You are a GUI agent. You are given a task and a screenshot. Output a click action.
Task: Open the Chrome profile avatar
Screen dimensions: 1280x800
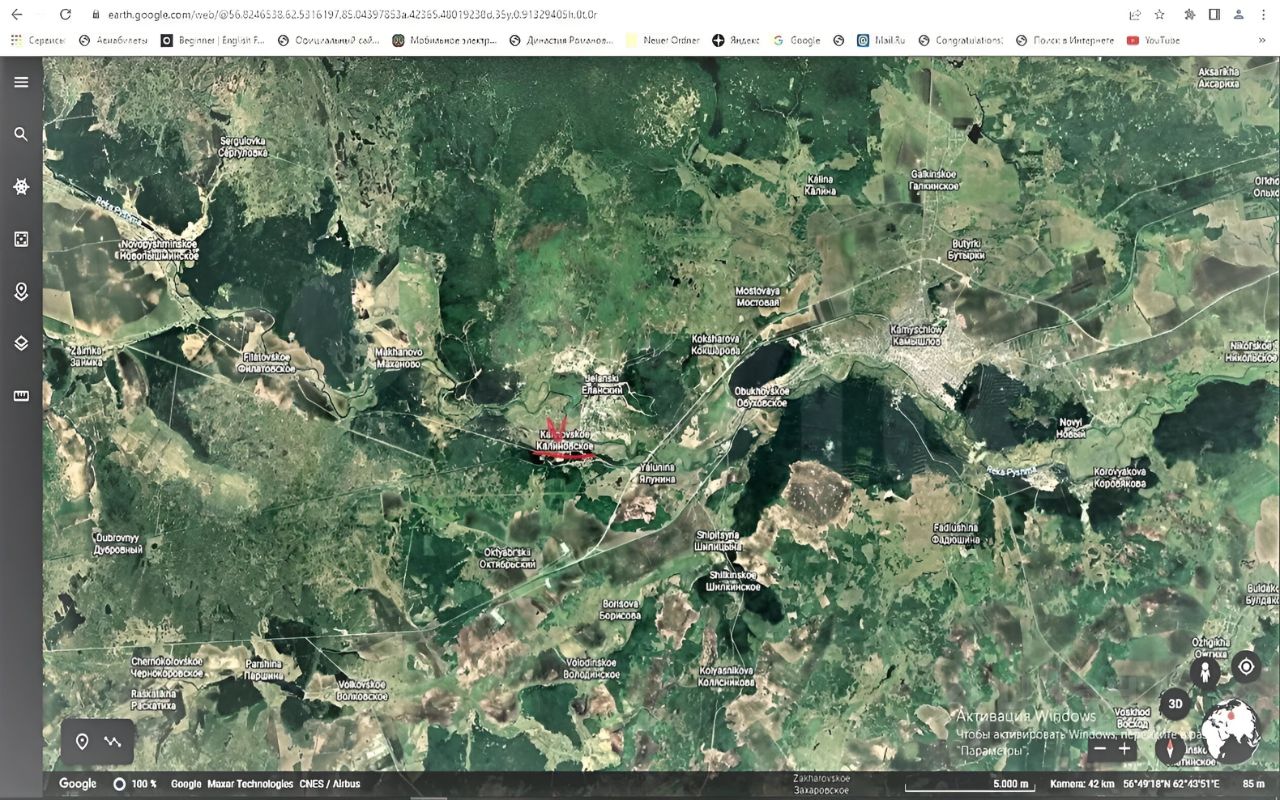pyautogui.click(x=1240, y=15)
